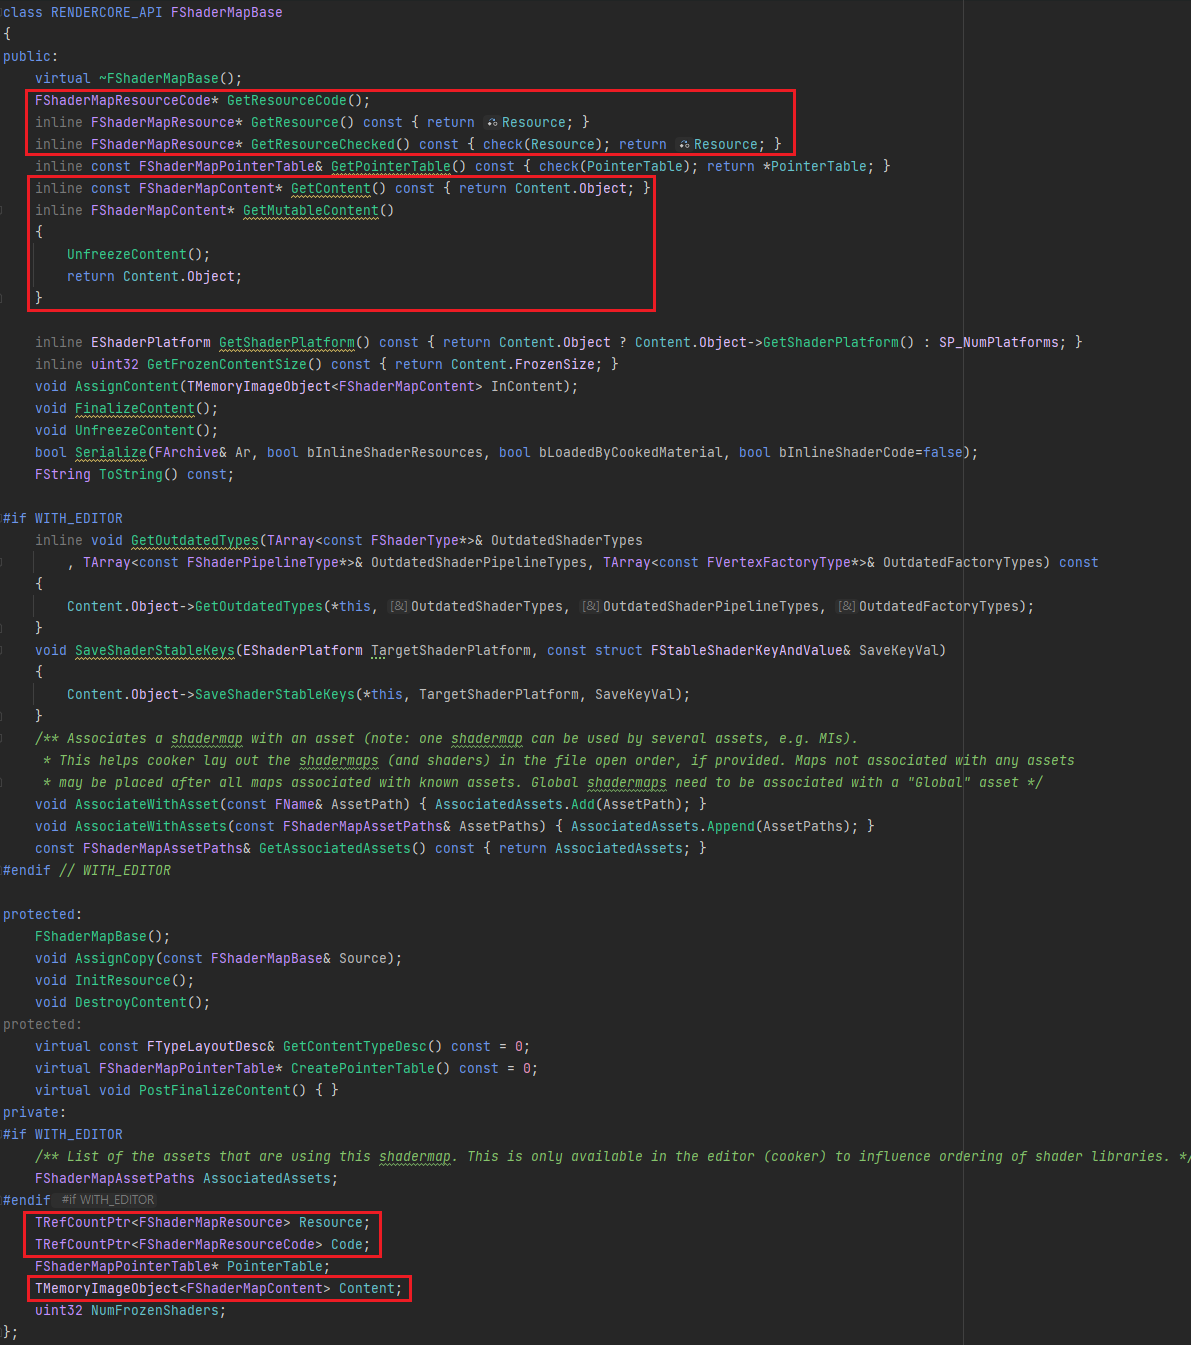Click the '#if WITH_EDITOR' inlay hint after #endif

pyautogui.click(x=107, y=1200)
